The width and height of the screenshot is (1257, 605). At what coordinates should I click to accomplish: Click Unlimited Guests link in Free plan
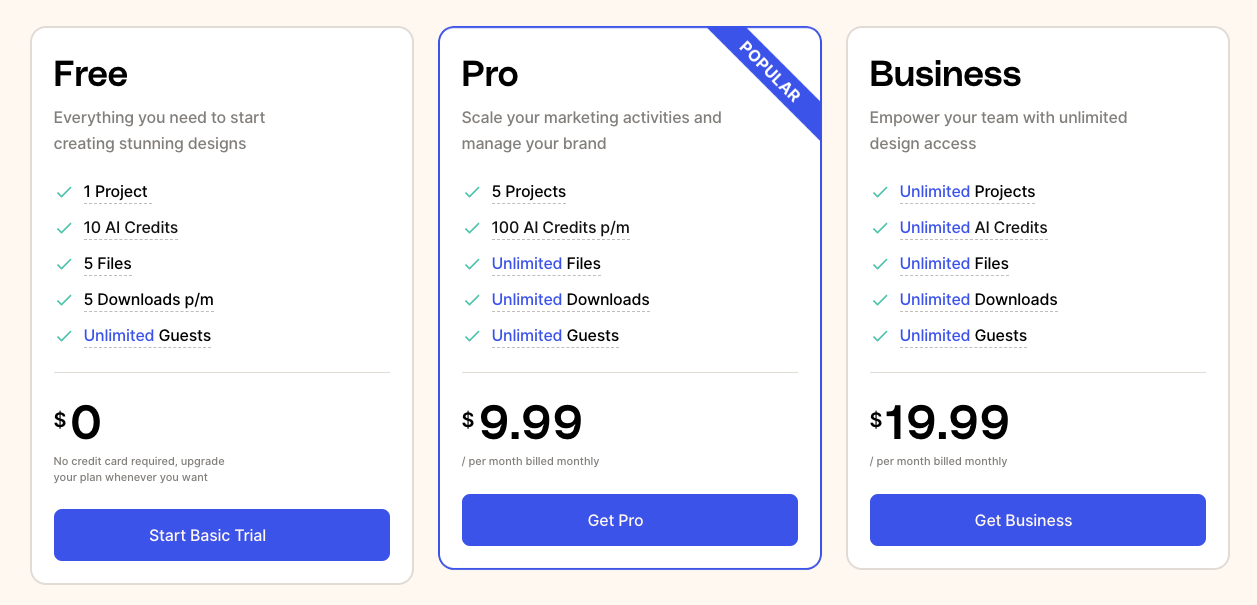pos(147,336)
